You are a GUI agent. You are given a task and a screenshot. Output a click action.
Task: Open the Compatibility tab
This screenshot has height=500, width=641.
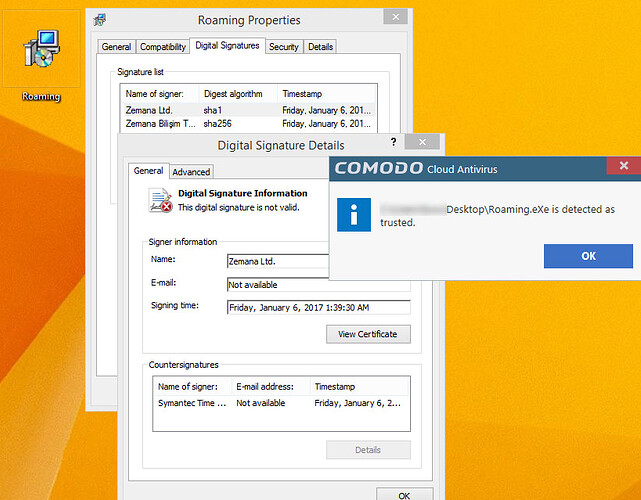point(163,47)
